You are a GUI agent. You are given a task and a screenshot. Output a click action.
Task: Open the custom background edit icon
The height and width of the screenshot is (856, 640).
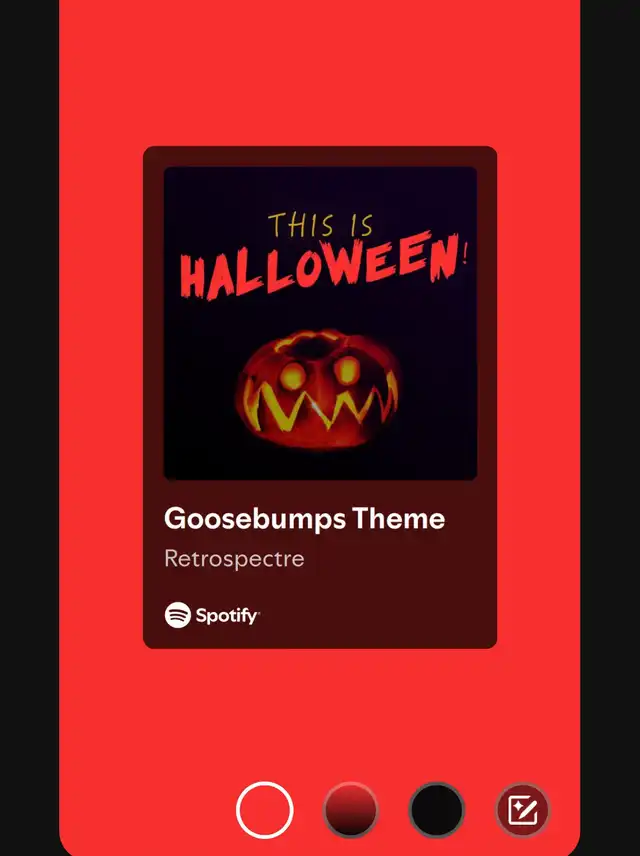[x=523, y=810]
